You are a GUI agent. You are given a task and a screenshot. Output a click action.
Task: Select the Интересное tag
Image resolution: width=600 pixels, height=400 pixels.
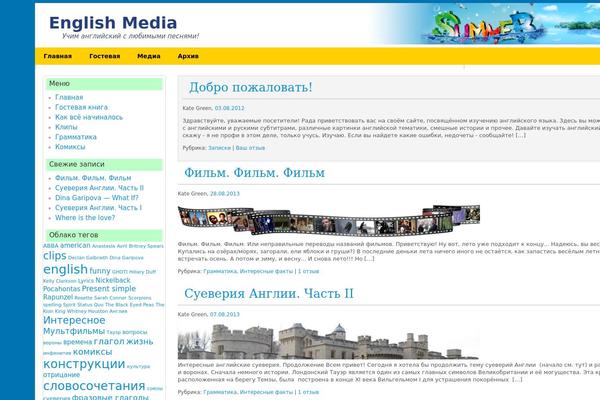(x=74, y=320)
